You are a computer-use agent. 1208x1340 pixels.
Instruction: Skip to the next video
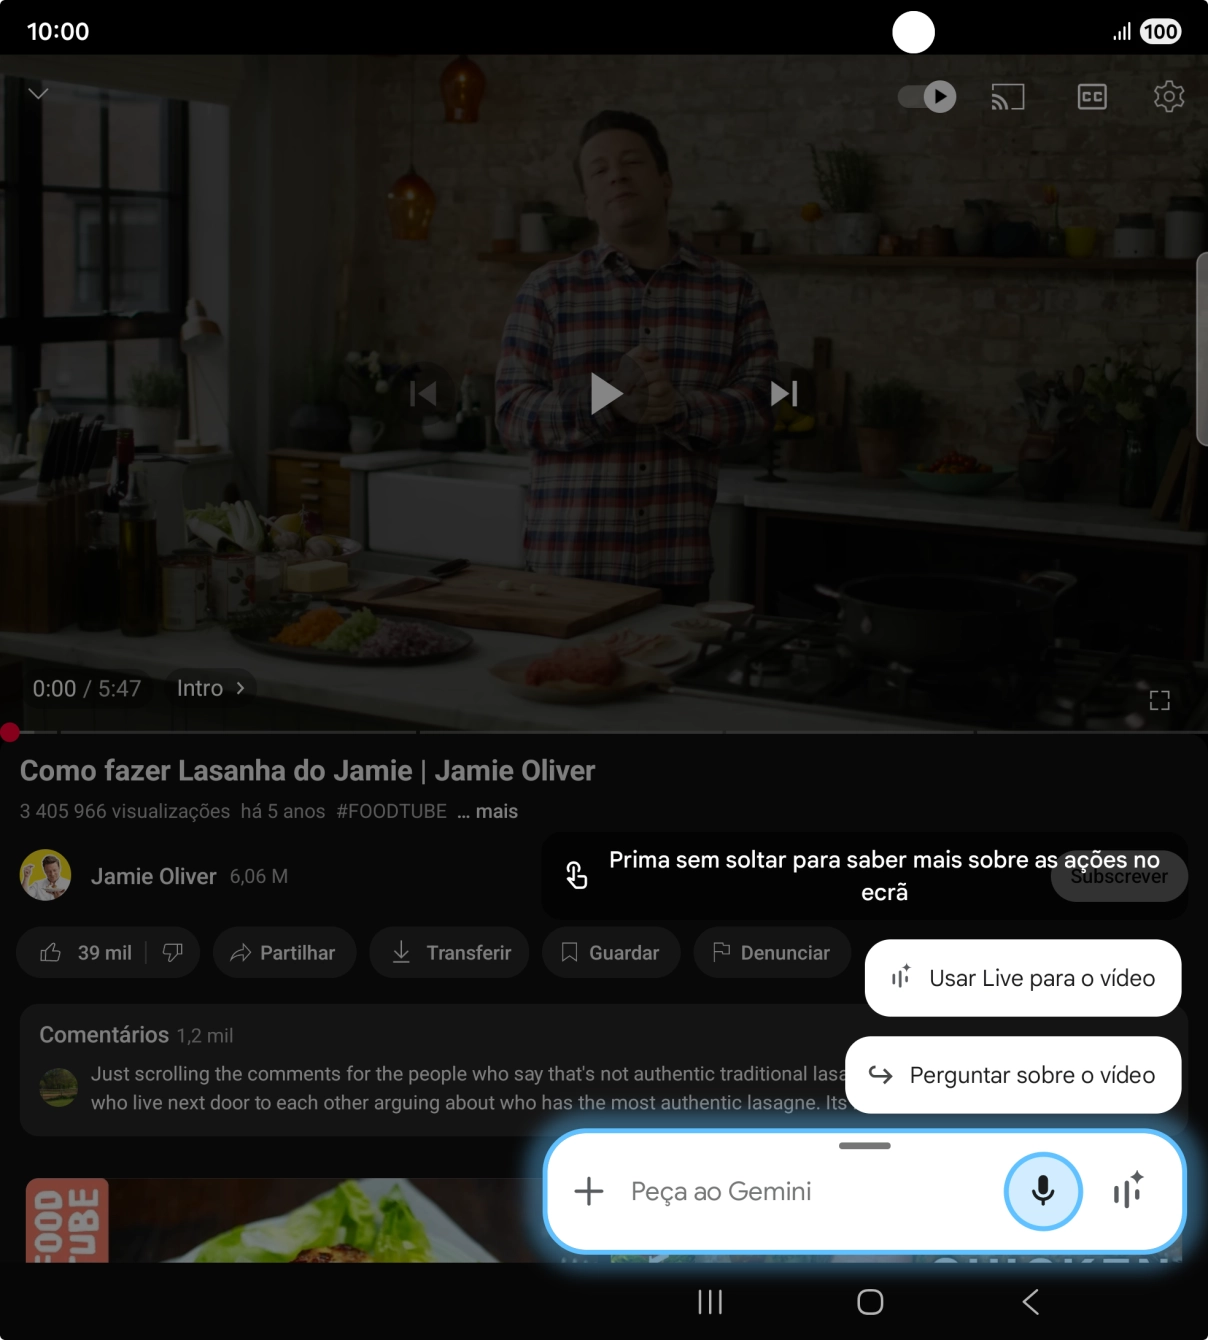(x=783, y=393)
